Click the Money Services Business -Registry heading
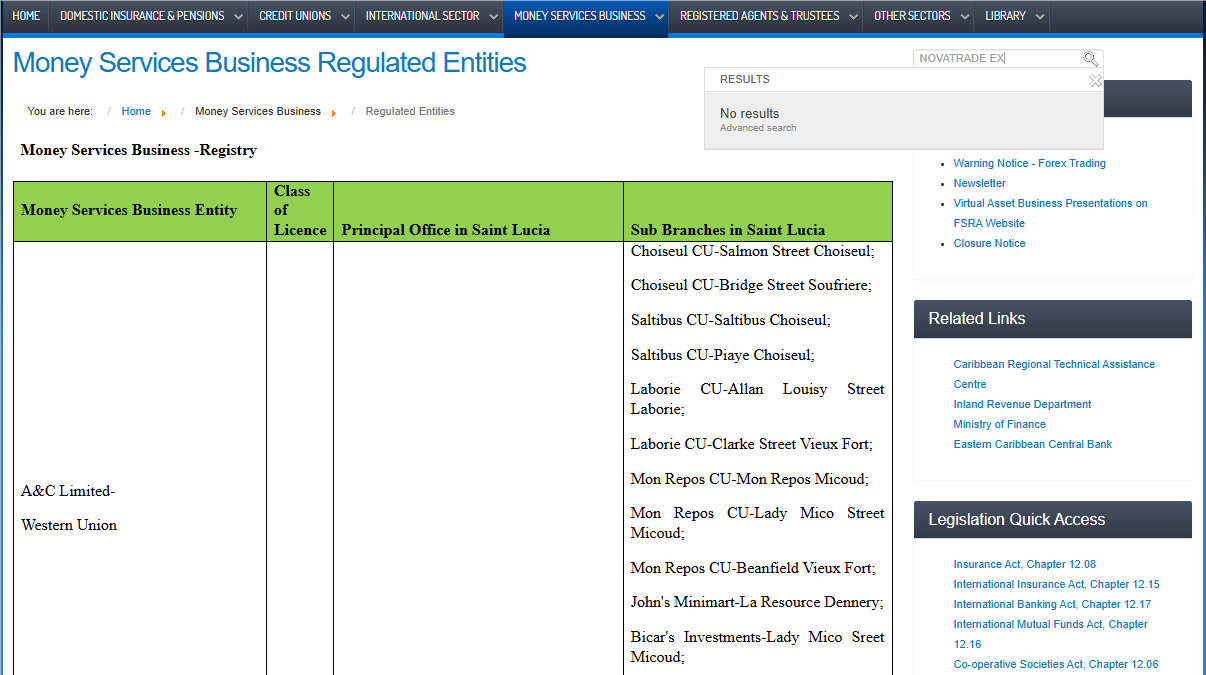The width and height of the screenshot is (1206, 675). [138, 150]
